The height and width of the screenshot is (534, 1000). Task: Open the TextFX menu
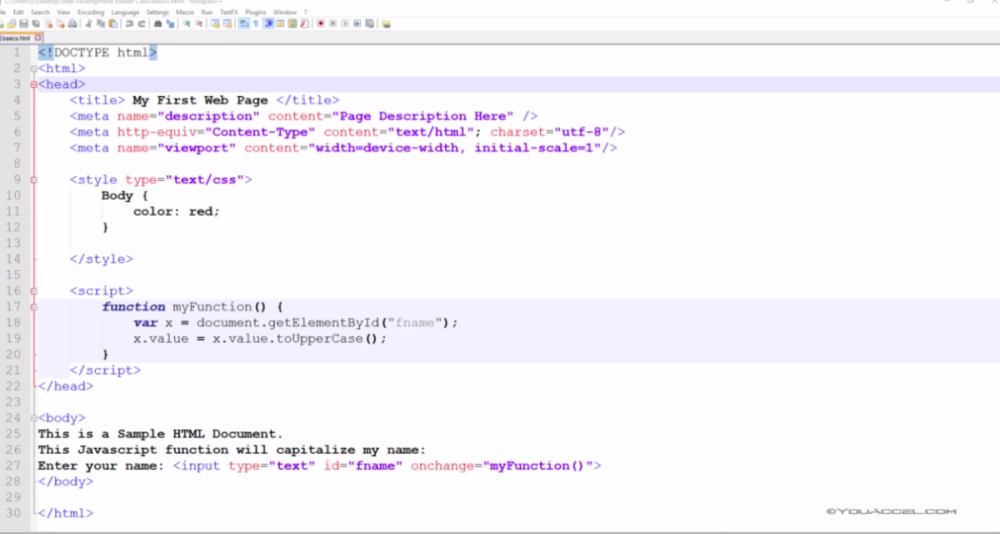229,12
